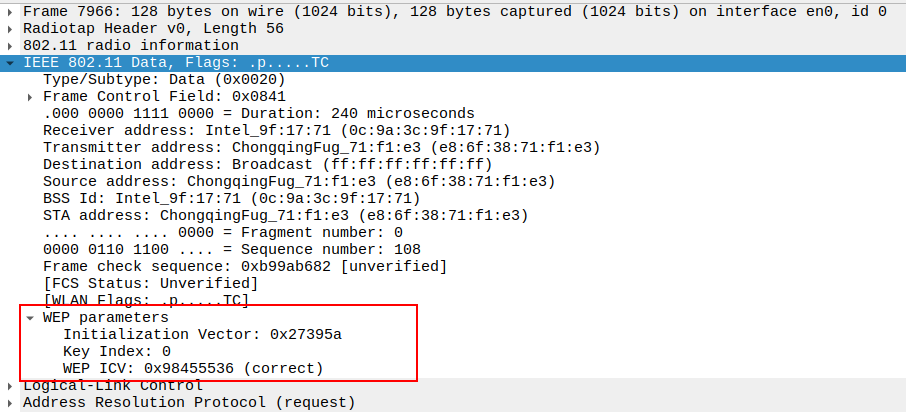Expand the Address Resolution Protocol section

pos(10,403)
